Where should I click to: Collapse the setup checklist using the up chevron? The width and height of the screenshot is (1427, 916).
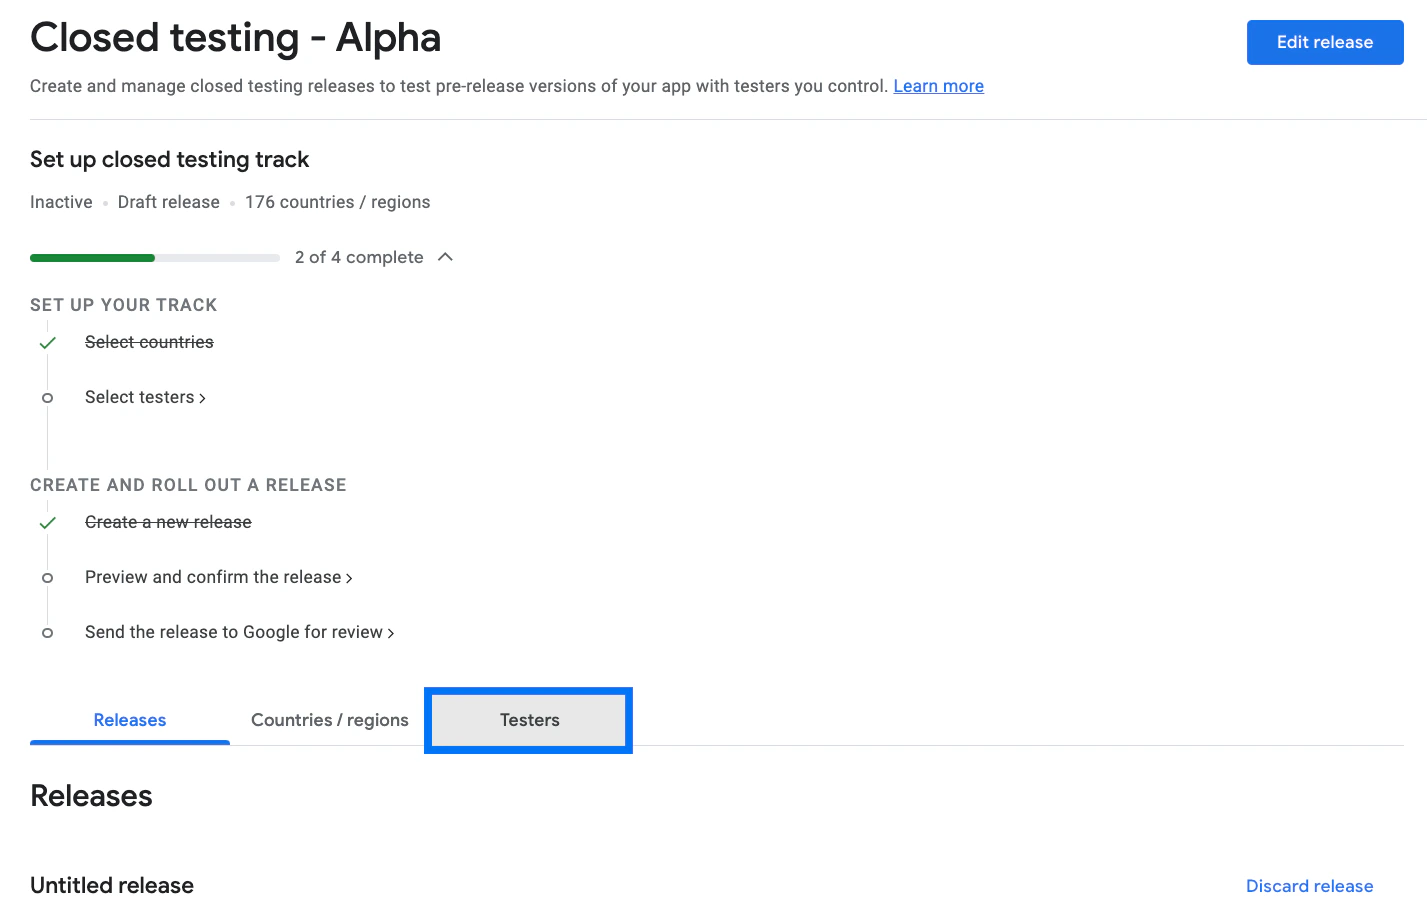446,257
